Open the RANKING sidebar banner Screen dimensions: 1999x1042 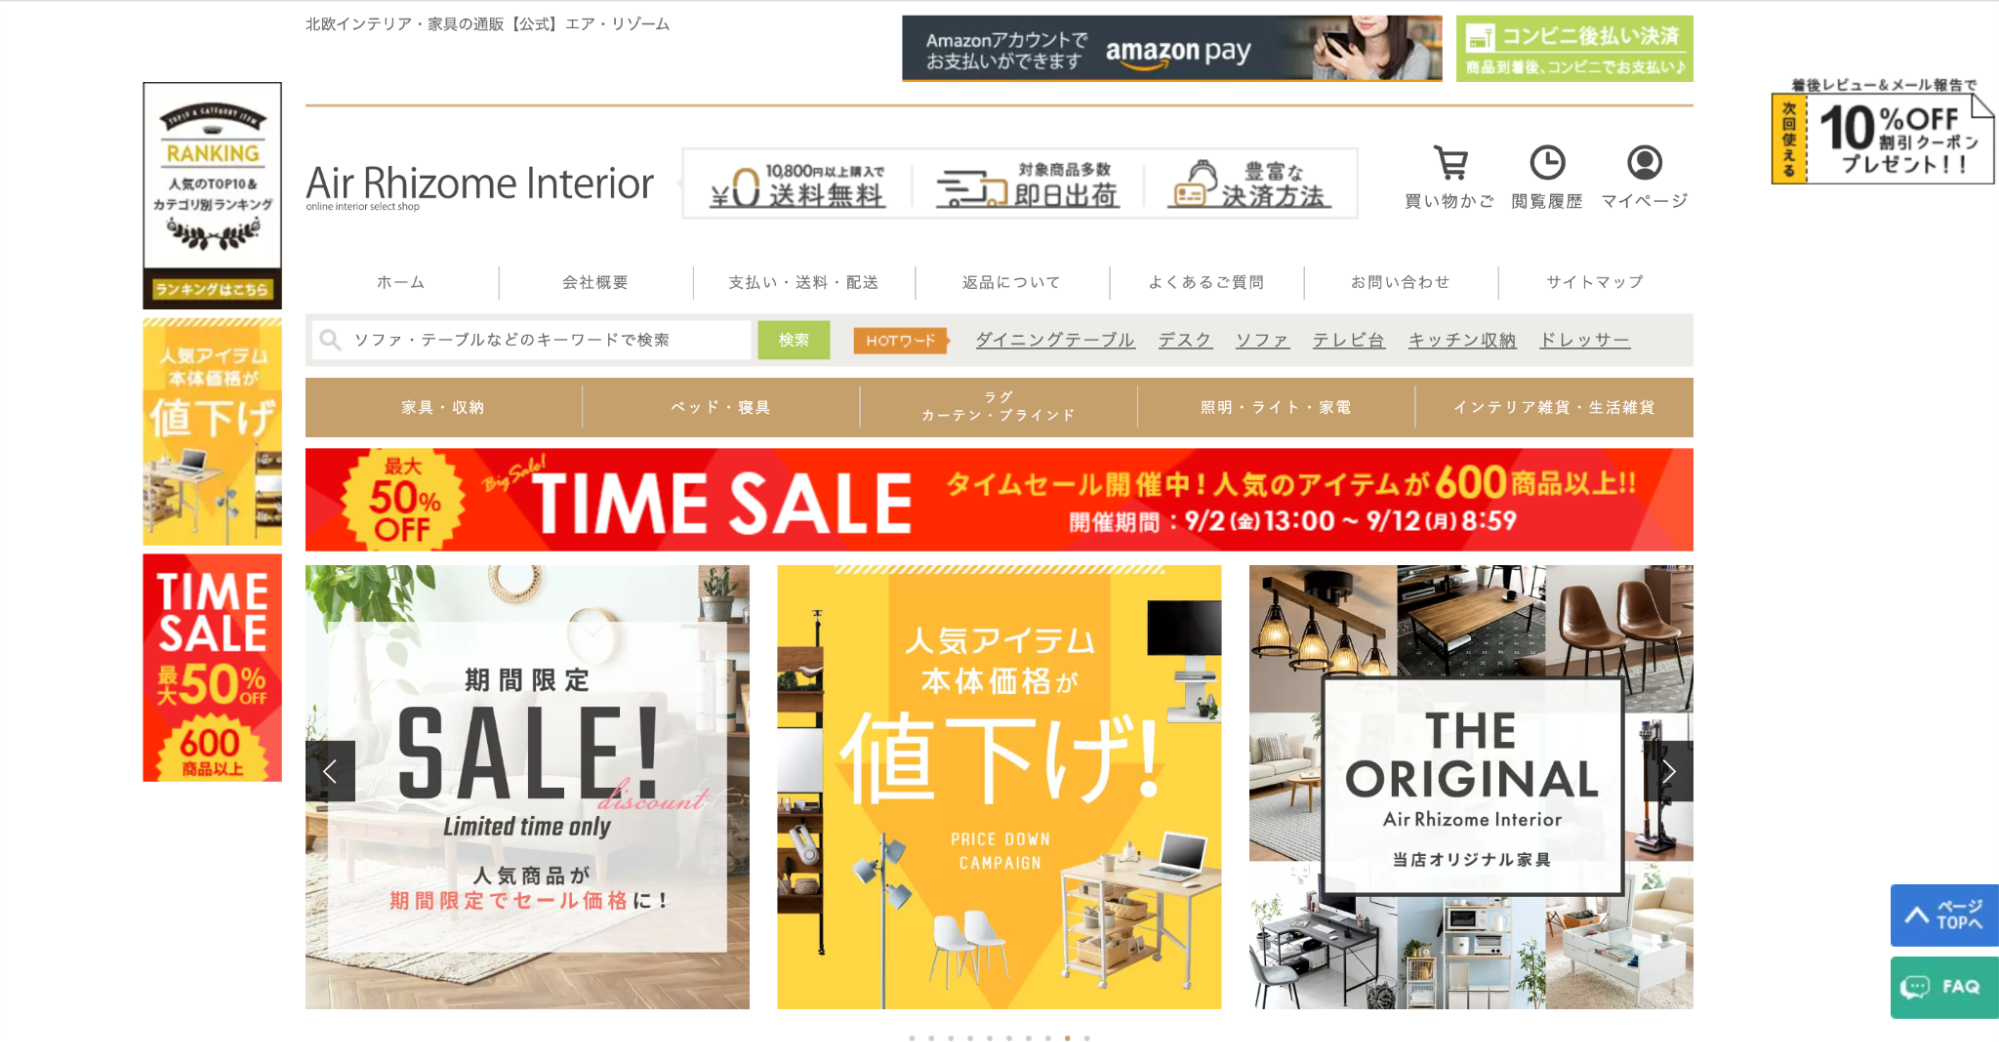click(x=212, y=195)
